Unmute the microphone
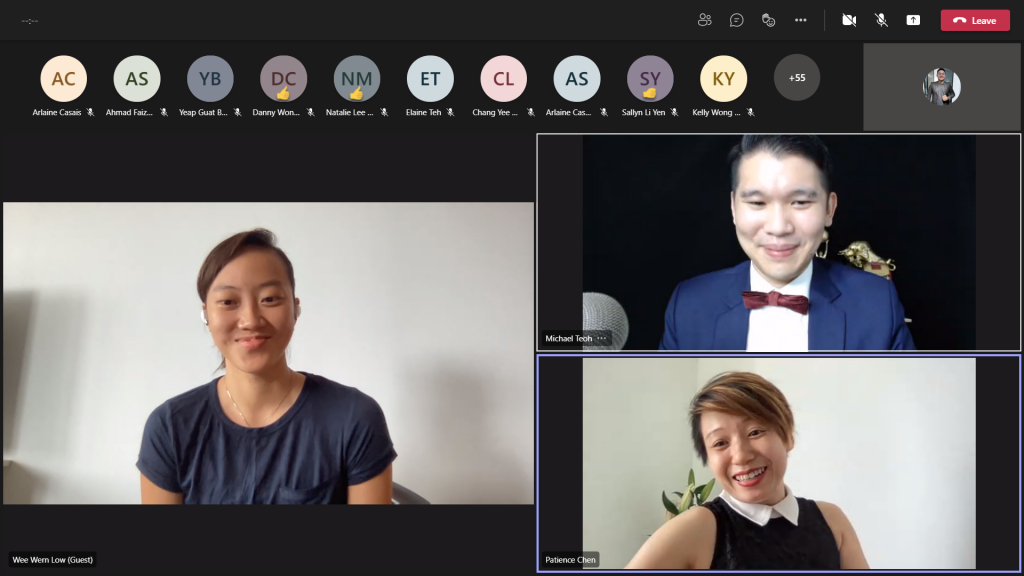Screen dimensions: 1024x576 coord(881,20)
